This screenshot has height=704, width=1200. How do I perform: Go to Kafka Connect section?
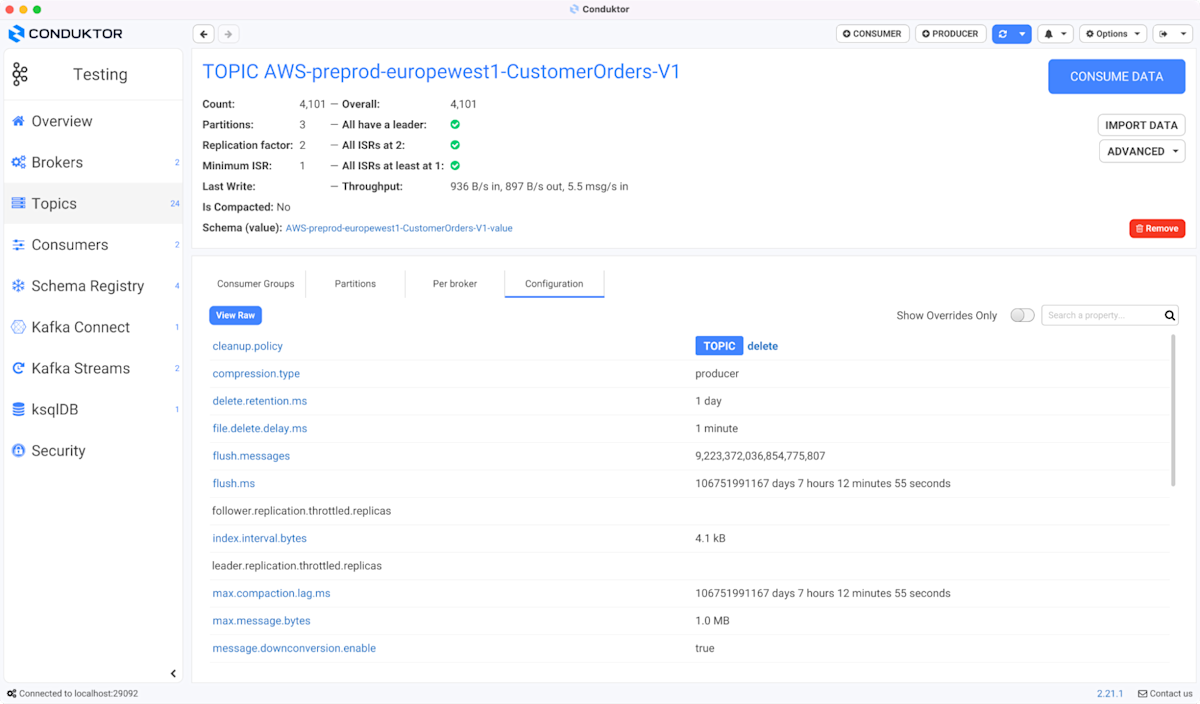[81, 327]
